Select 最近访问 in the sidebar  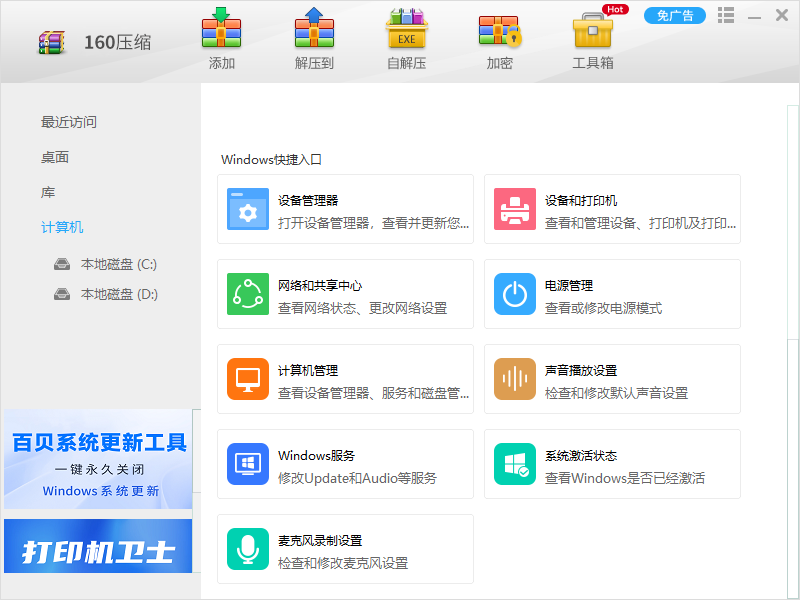[69, 122]
